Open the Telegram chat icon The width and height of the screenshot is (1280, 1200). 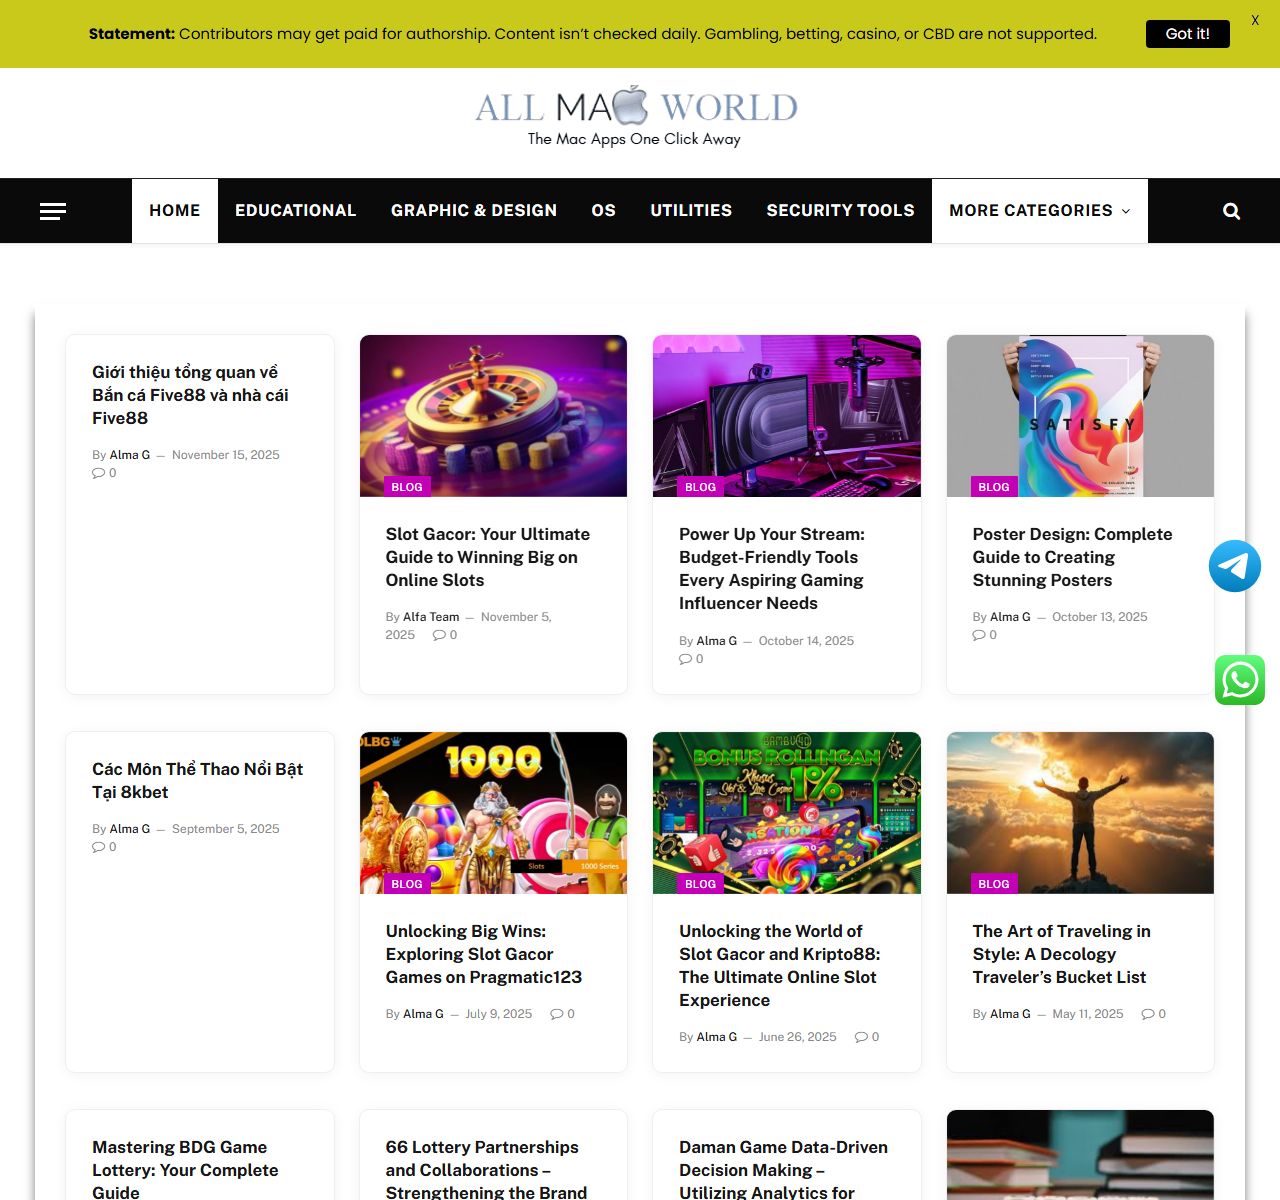point(1234,566)
